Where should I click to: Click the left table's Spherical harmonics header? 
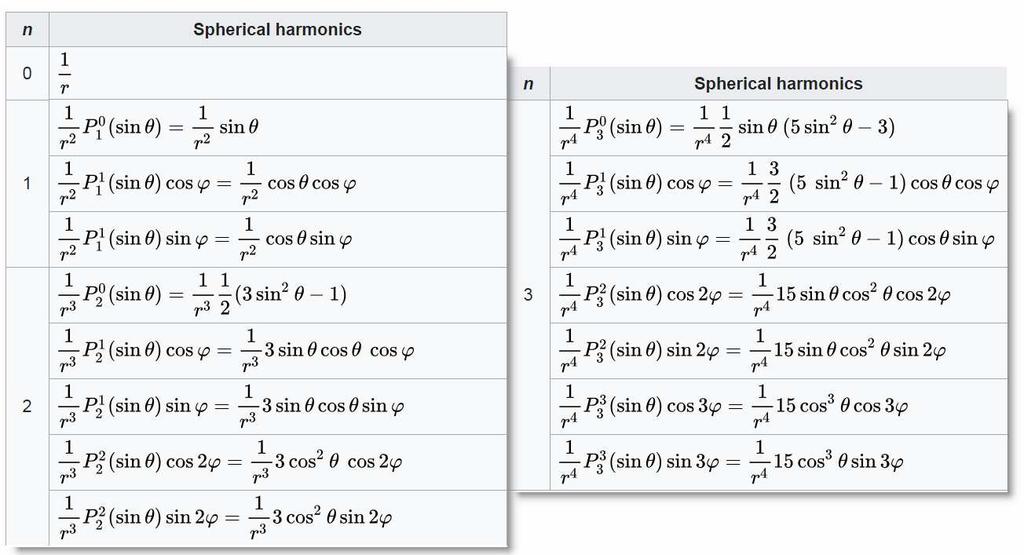pos(277,29)
